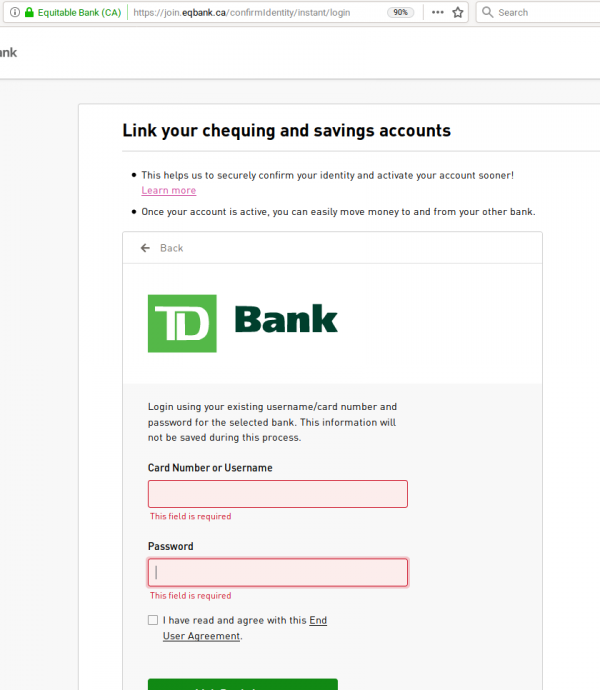Click the Back text link
The image size is (600, 690).
point(172,248)
